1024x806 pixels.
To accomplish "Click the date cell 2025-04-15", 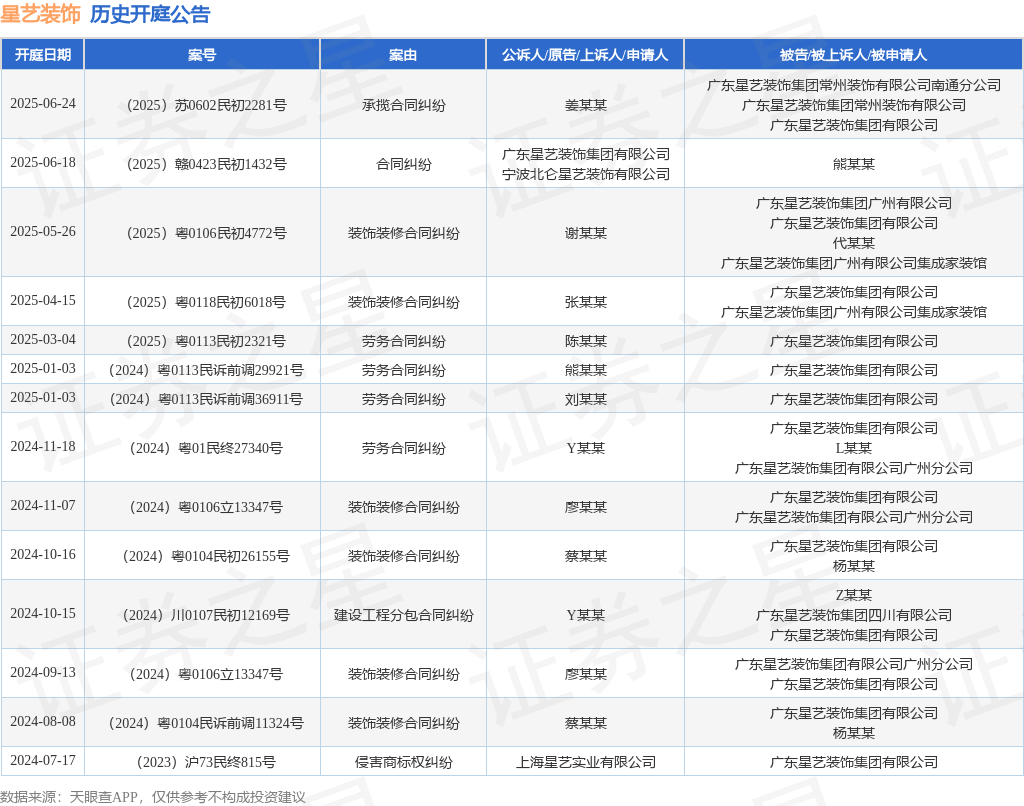I will coord(42,301).
